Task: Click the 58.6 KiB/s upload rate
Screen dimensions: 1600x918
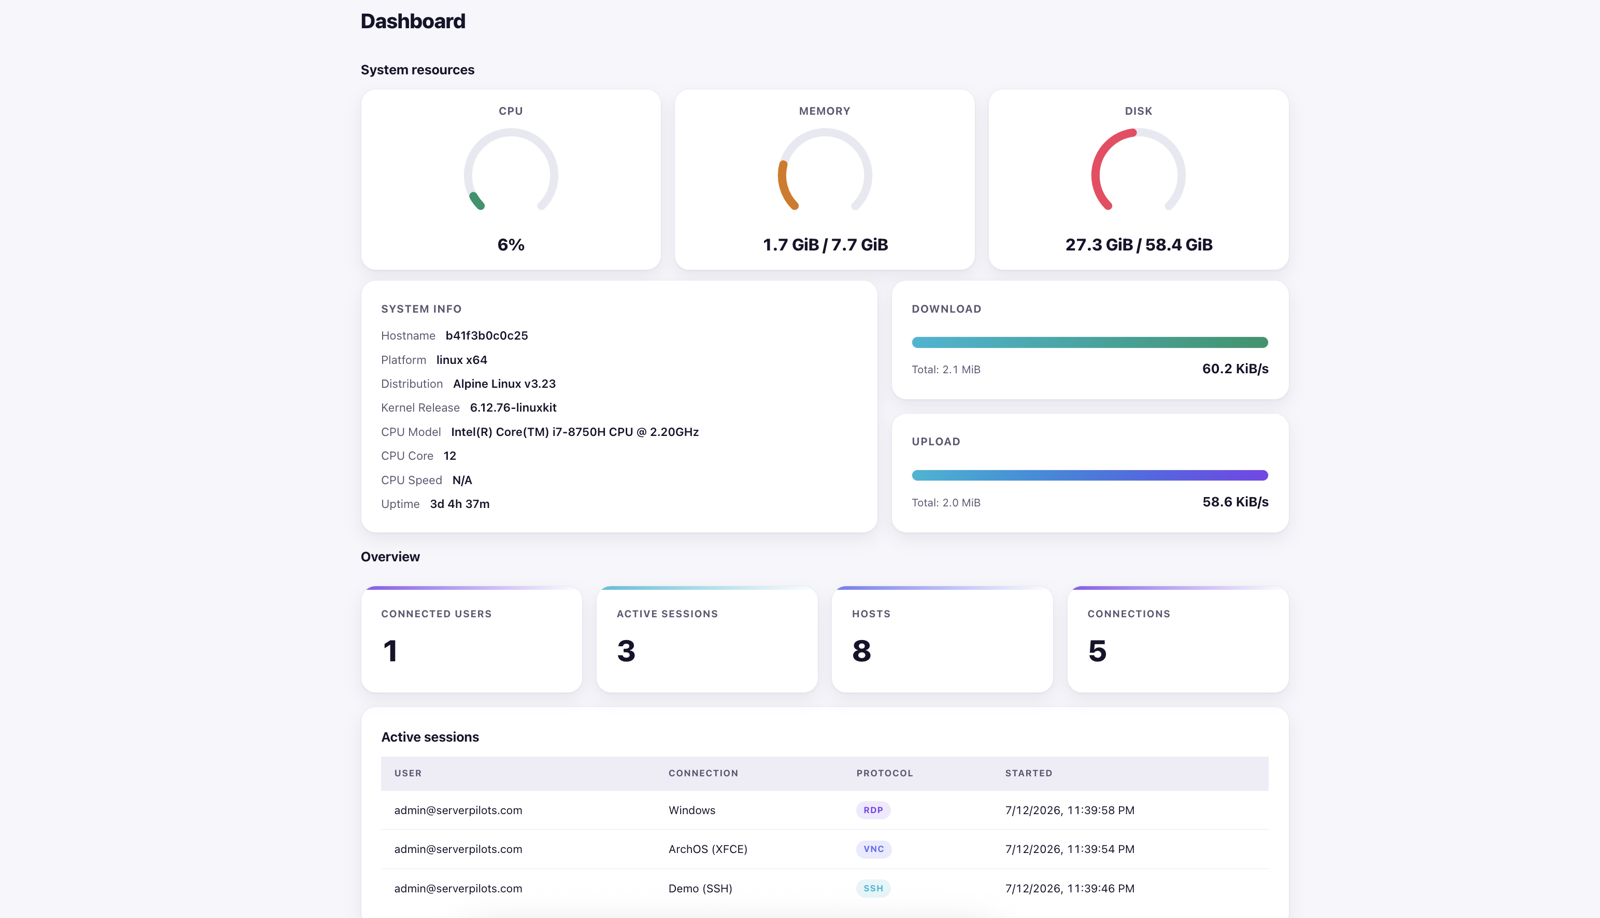Action: tap(1235, 502)
